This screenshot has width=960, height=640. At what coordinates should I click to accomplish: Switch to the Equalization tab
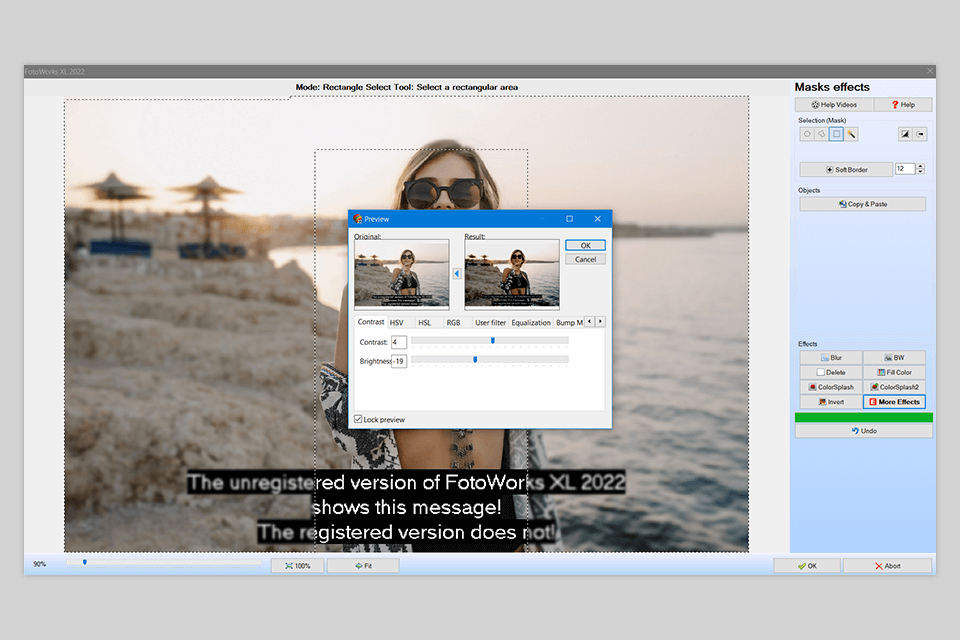click(x=531, y=323)
